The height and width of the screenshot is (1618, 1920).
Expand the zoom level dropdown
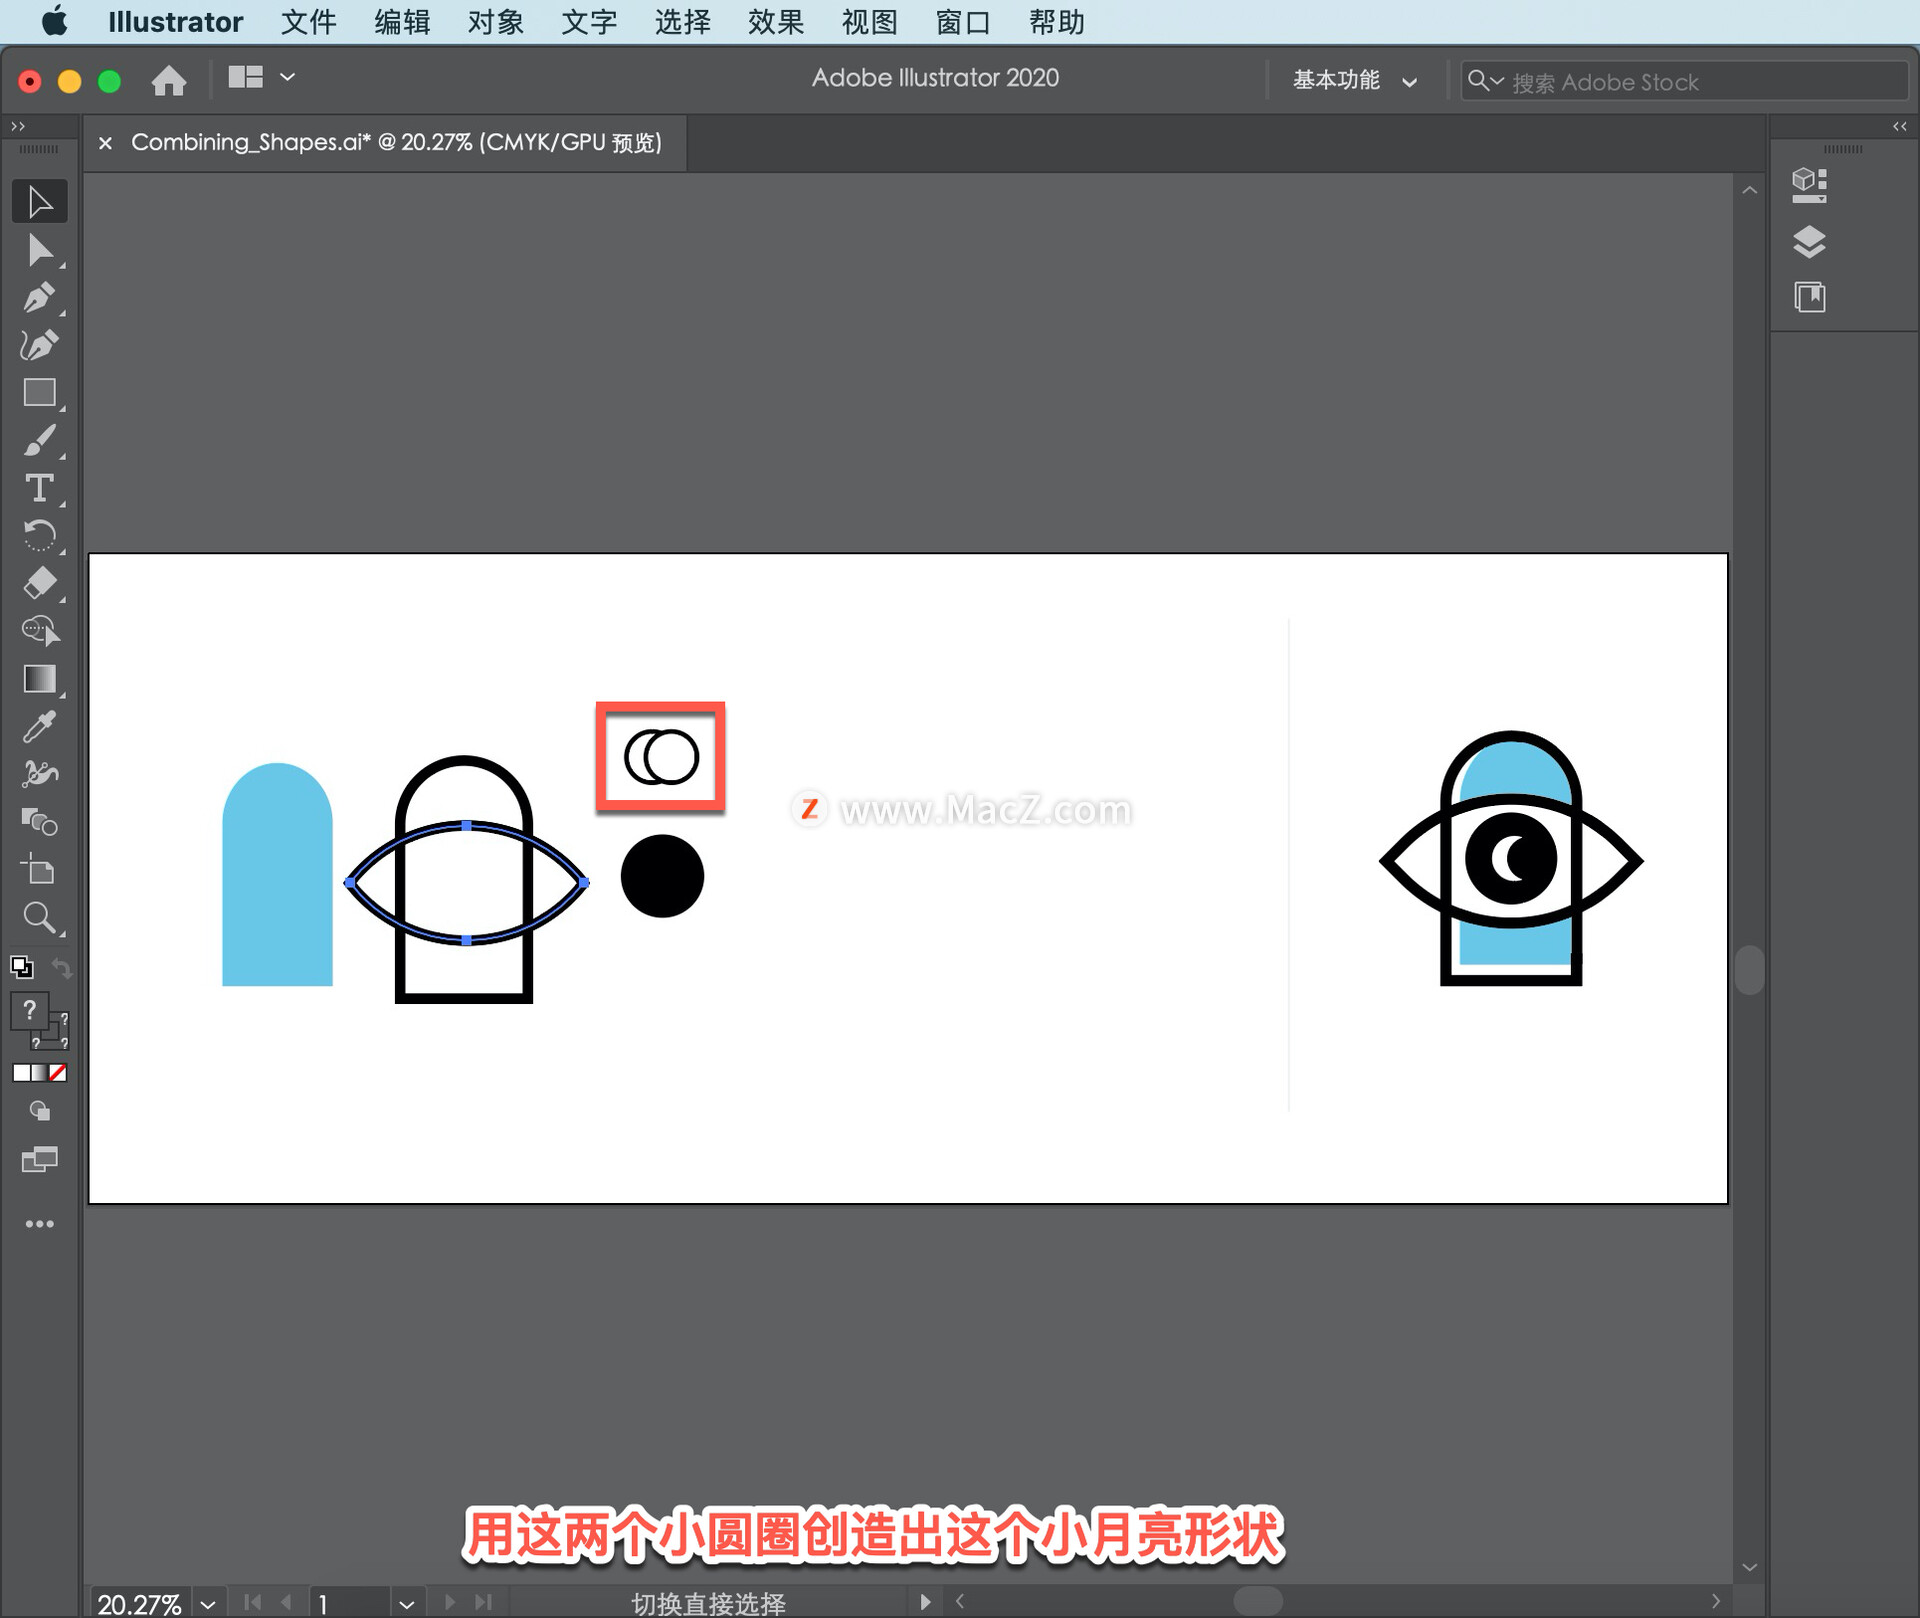point(208,1603)
